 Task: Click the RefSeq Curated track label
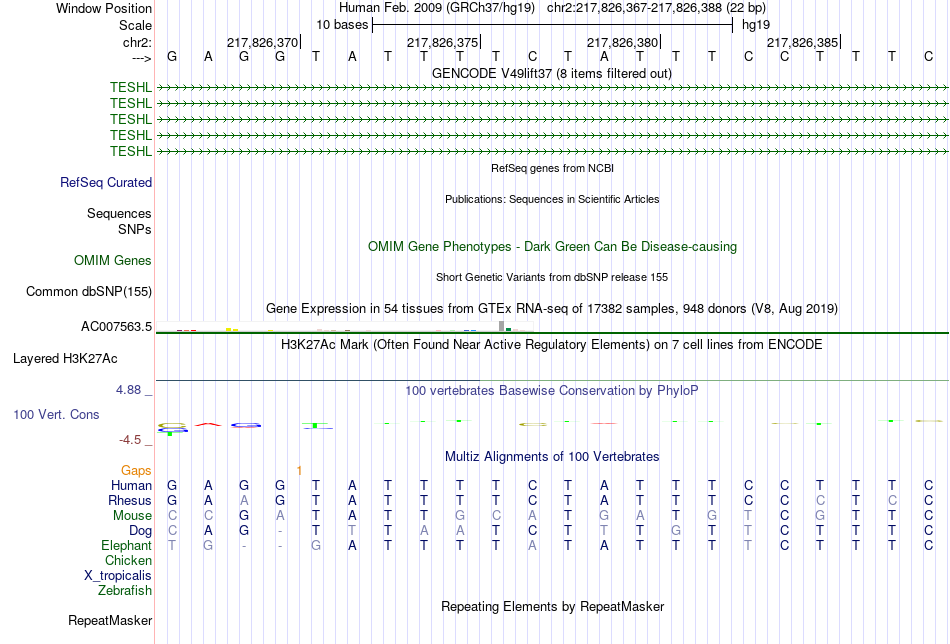(106, 182)
